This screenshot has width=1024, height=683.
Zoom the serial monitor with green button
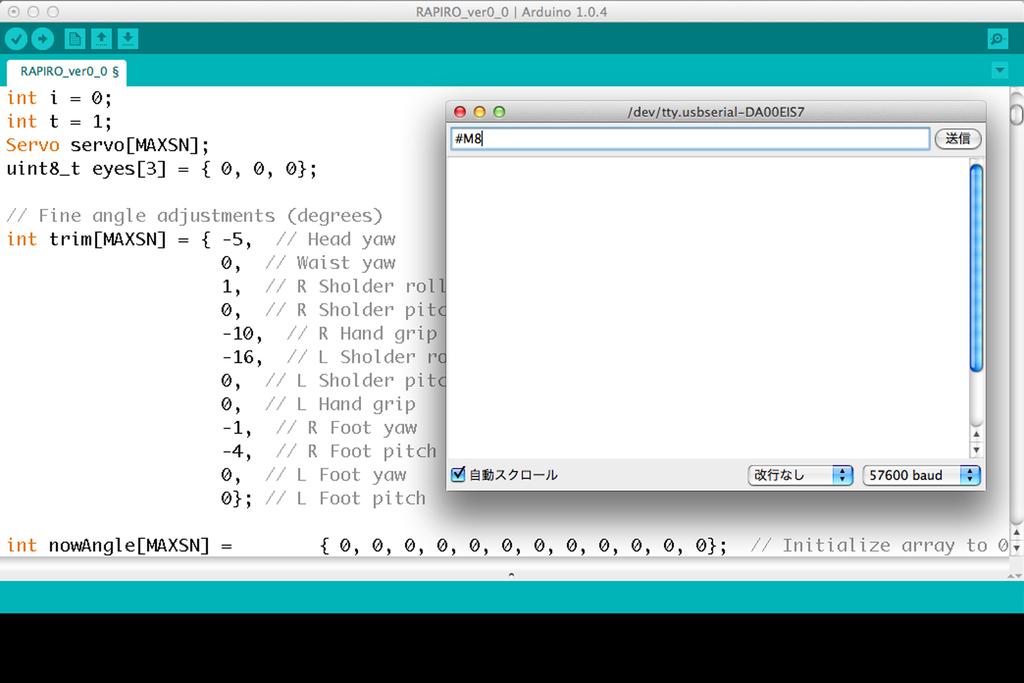point(500,112)
